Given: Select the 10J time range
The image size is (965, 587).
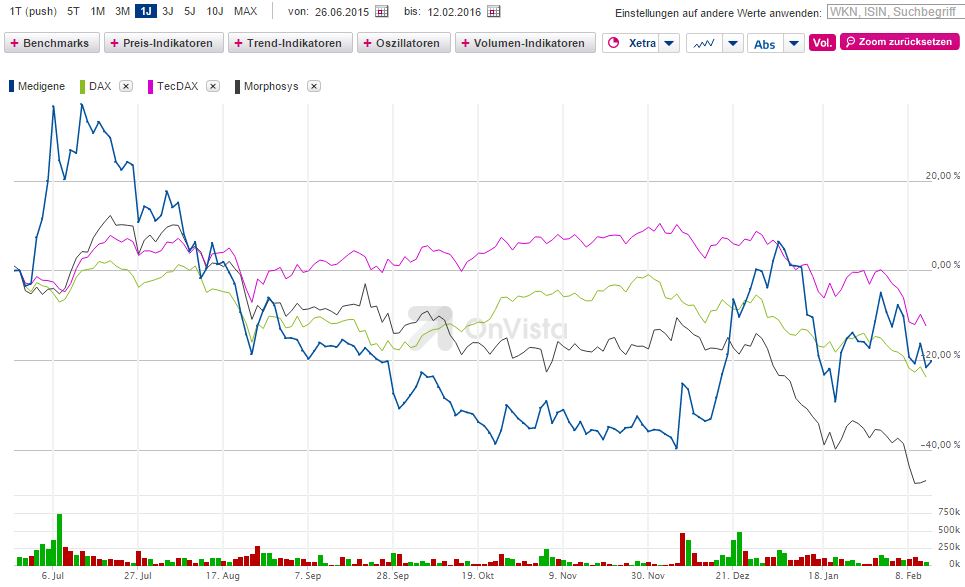Looking at the screenshot, I should pos(215,11).
